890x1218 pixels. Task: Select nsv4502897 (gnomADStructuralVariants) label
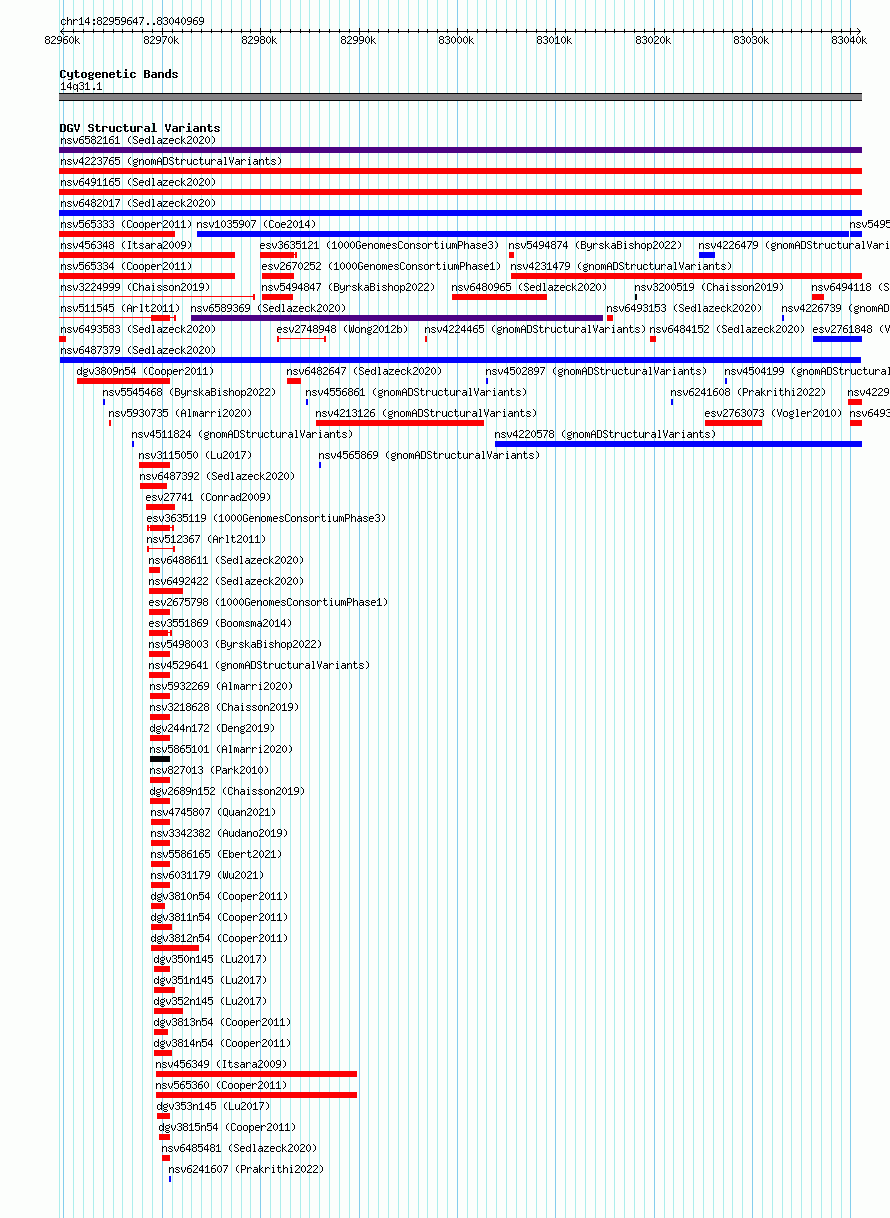(596, 371)
